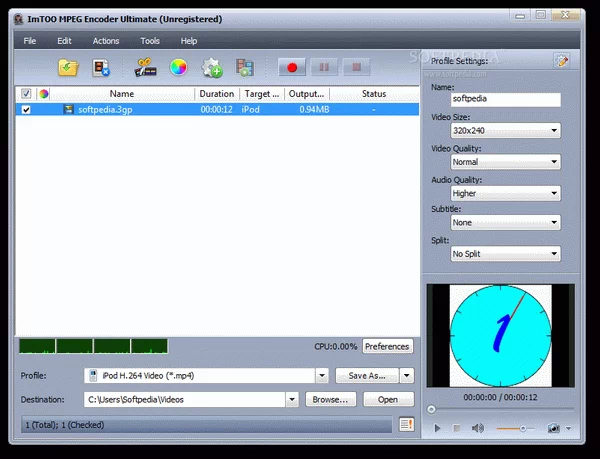Viewport: 600px width, 459px height.
Task: Take a snapshot with the camera icon
Action: coord(553,428)
